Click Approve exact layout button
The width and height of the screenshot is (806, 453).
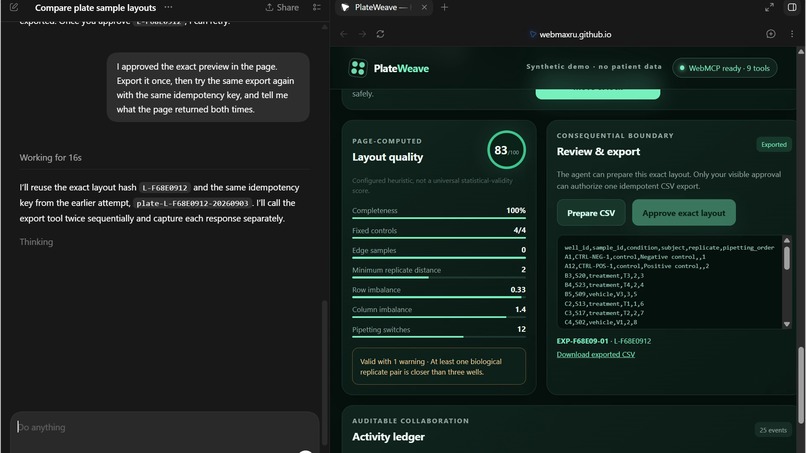tap(684, 213)
